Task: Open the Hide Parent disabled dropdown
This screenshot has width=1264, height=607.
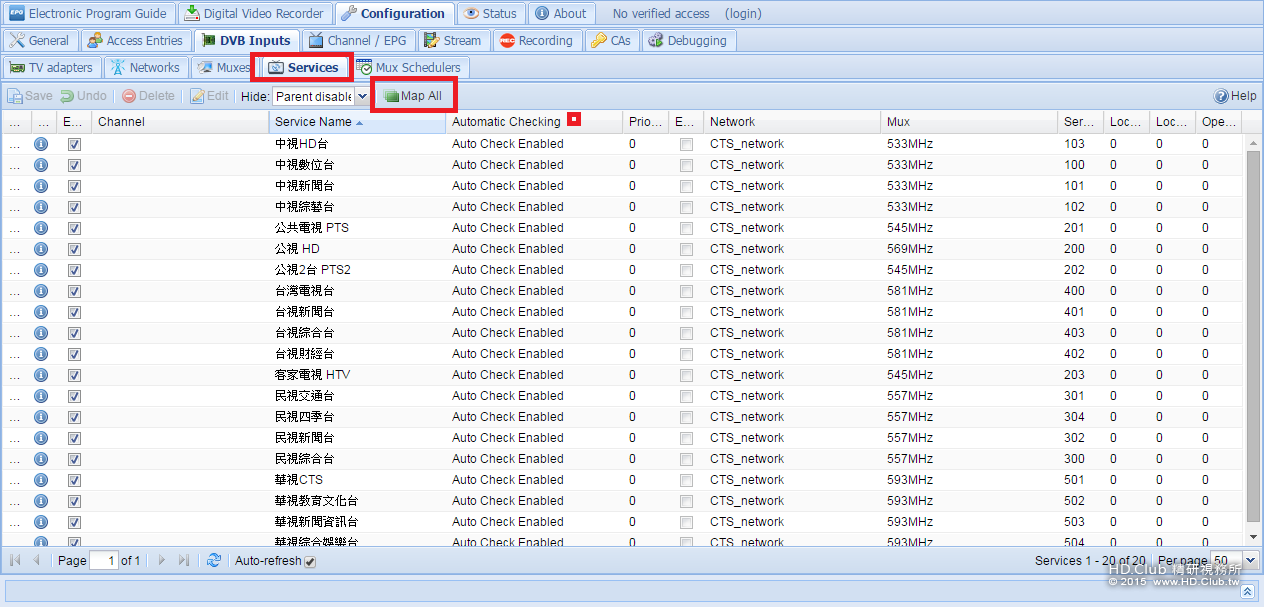Action: pos(362,96)
